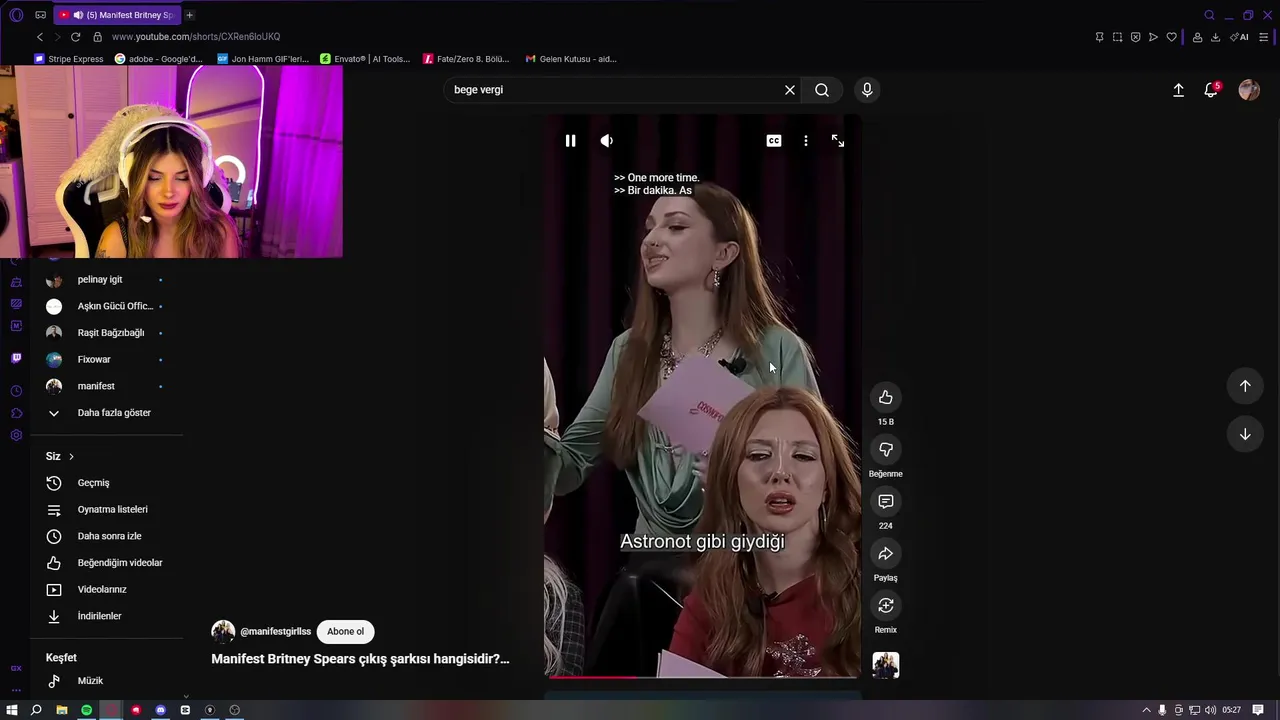Viewport: 1280px width, 720px height.
Task: Open Fate/Zero 8. Bölü... bookmark
Action: (466, 59)
